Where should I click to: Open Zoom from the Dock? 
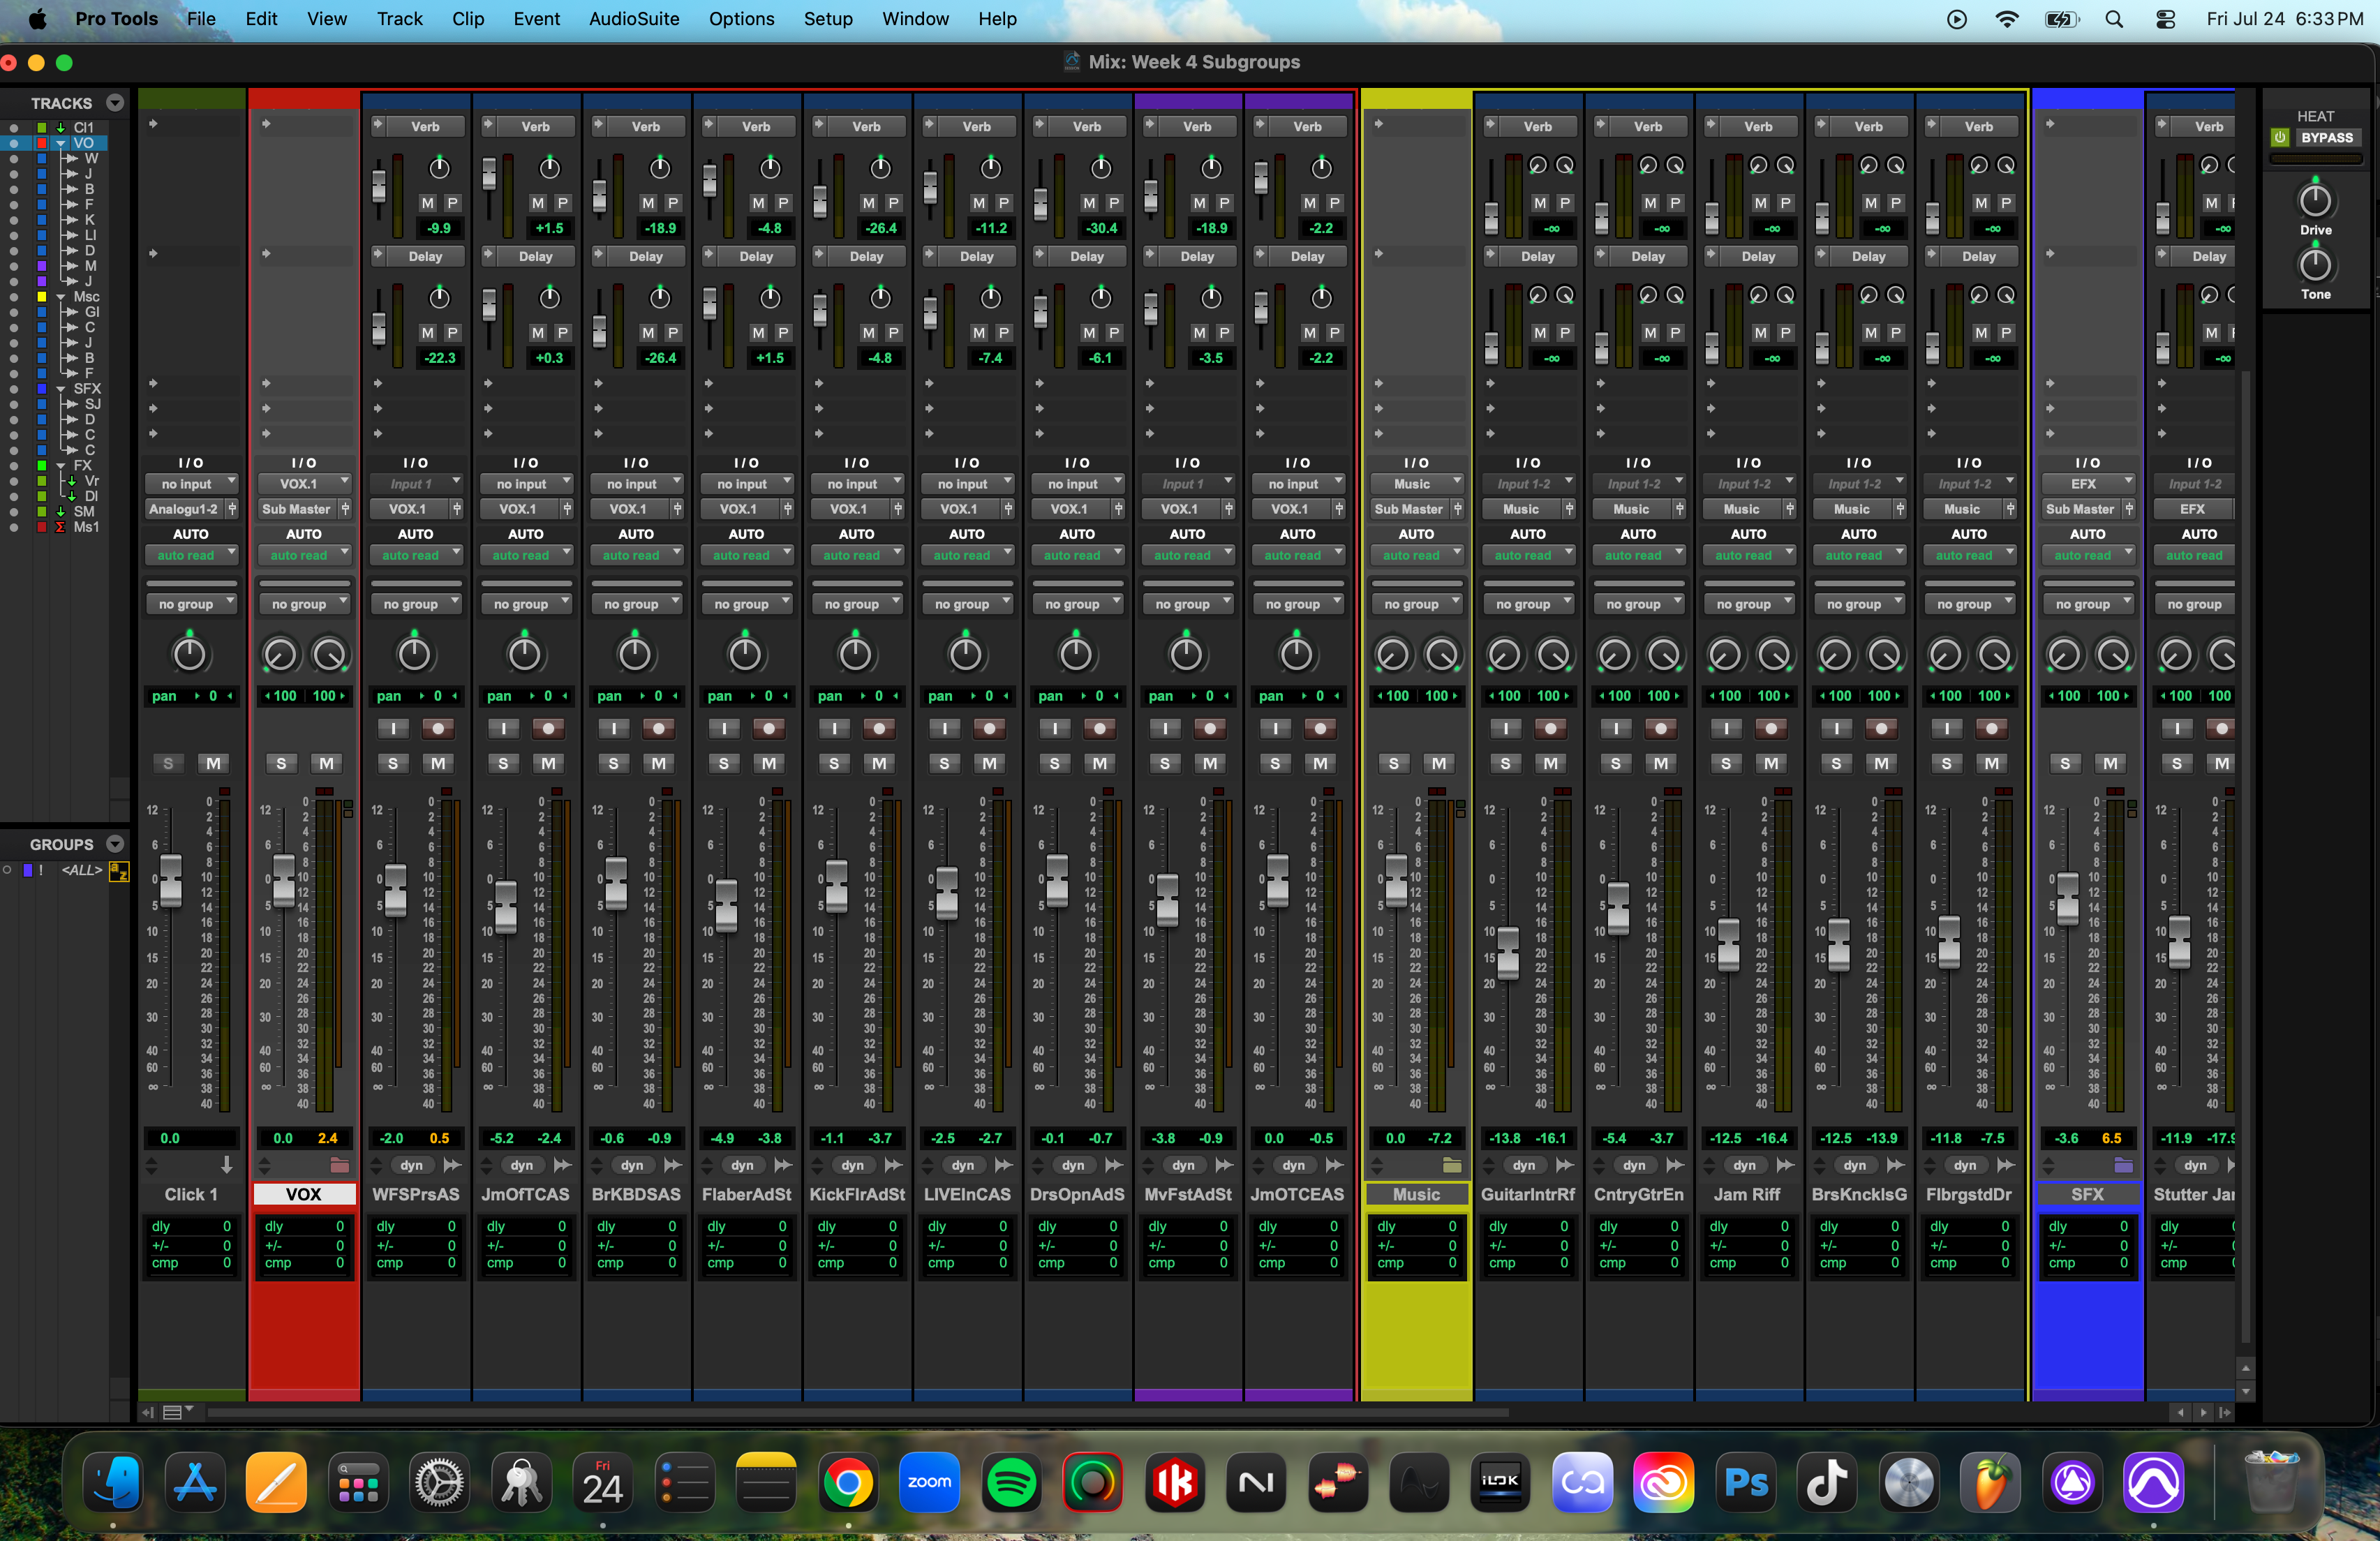(x=929, y=1482)
